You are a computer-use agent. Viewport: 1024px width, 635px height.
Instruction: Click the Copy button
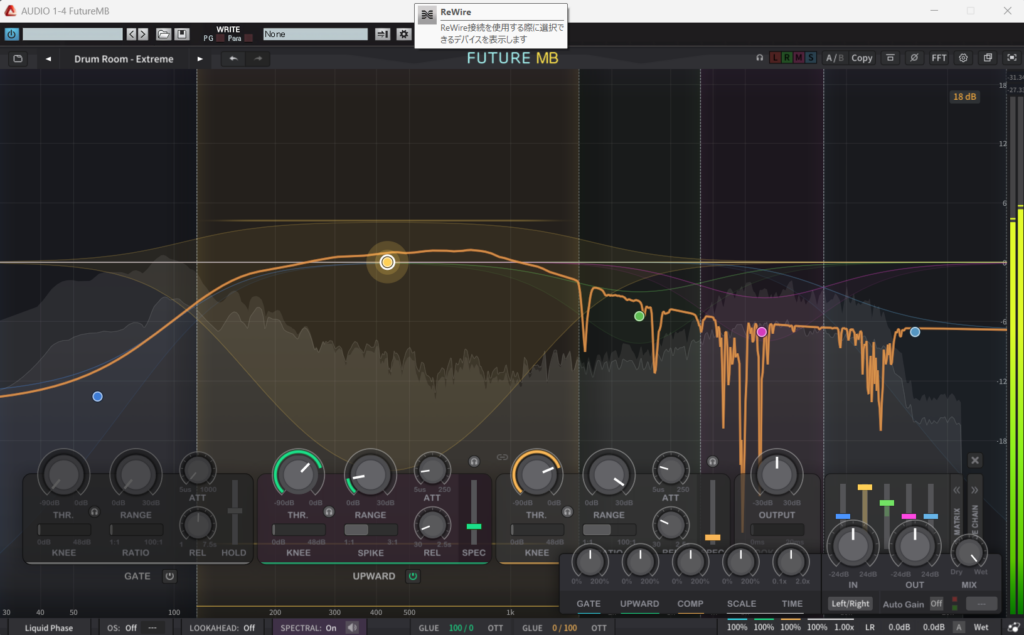pos(862,58)
